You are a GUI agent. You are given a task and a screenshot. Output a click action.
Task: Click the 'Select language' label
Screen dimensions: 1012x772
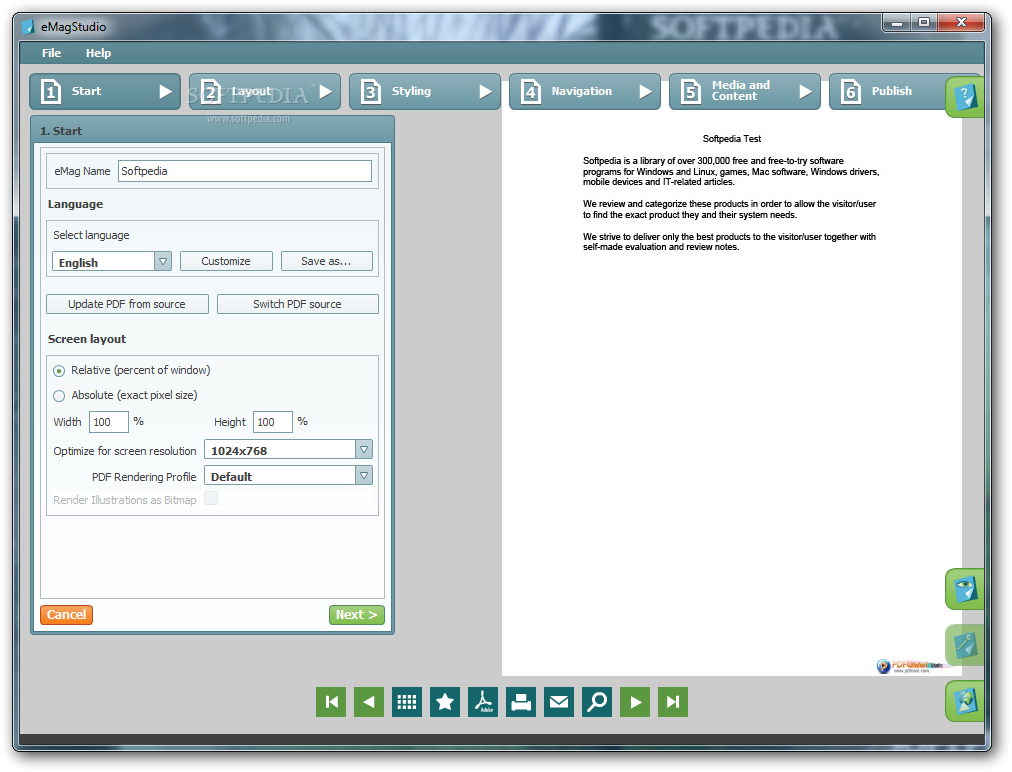(x=91, y=235)
